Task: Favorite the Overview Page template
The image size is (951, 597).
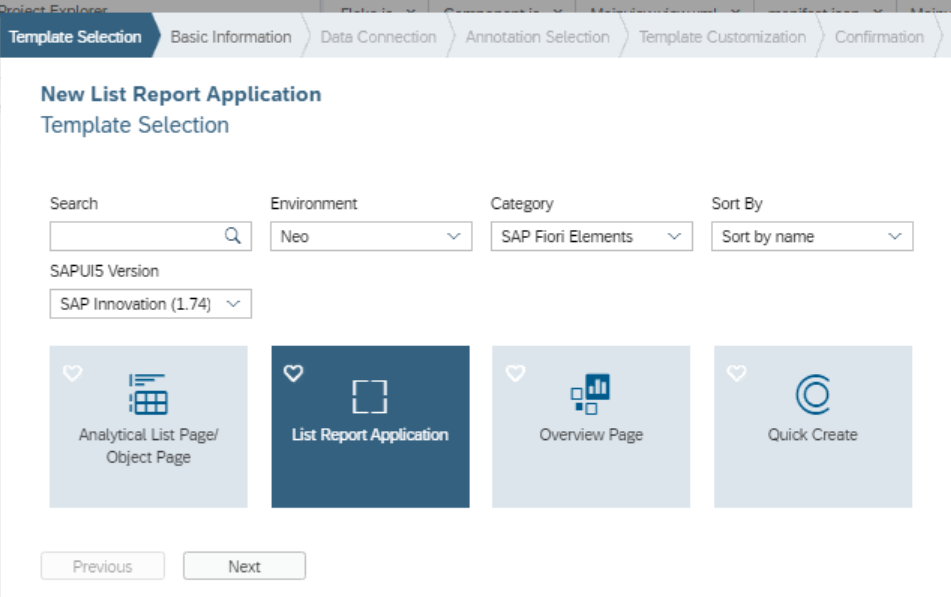Action: coord(515,373)
